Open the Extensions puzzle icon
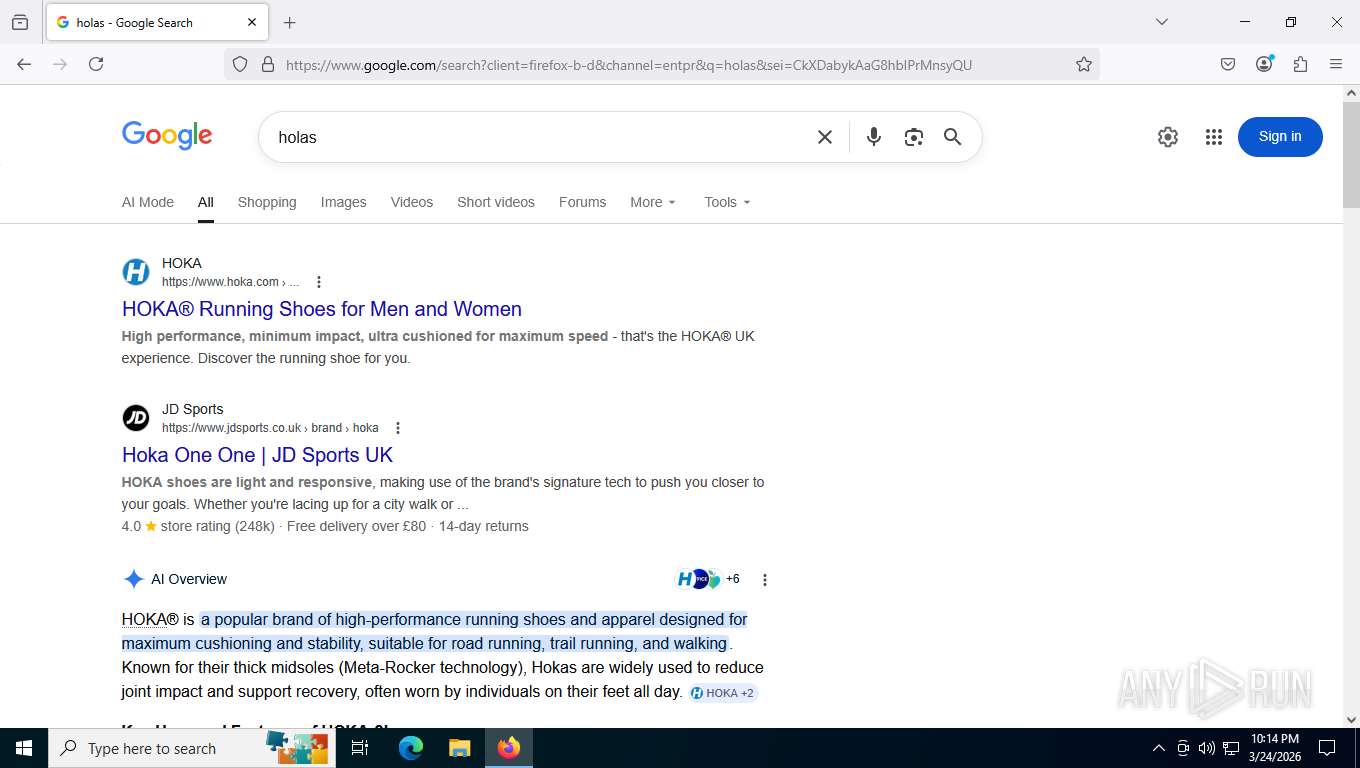The height and width of the screenshot is (768, 1360). click(1300, 64)
